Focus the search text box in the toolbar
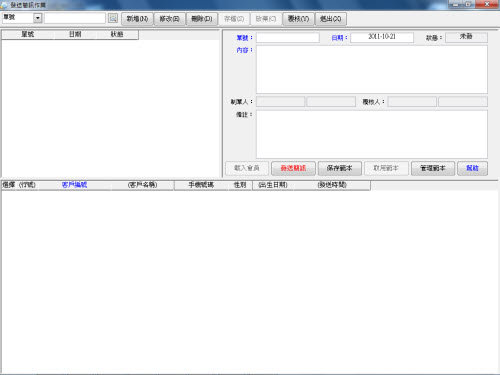This screenshot has height=375, width=500. (x=75, y=18)
